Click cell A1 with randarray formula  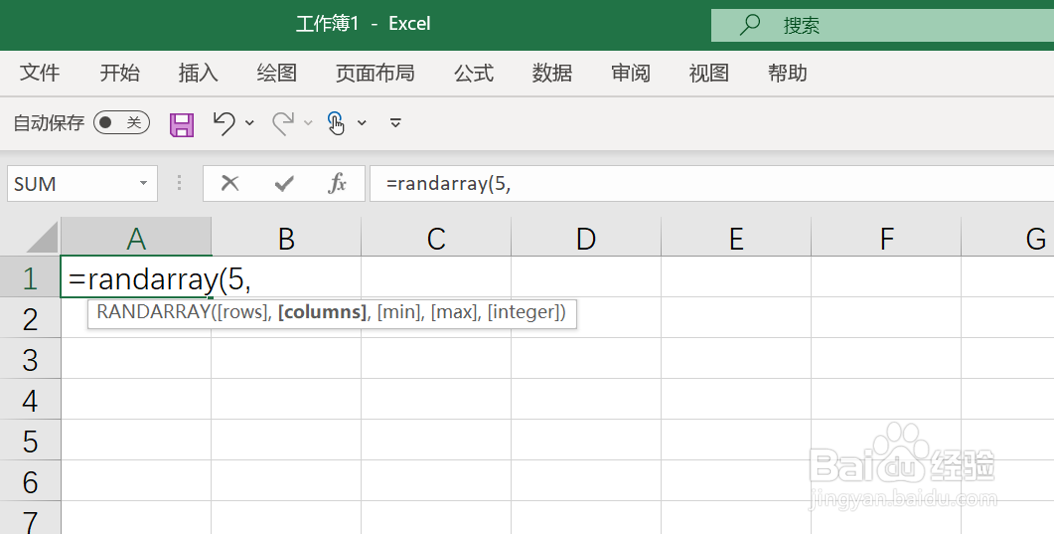click(x=136, y=276)
